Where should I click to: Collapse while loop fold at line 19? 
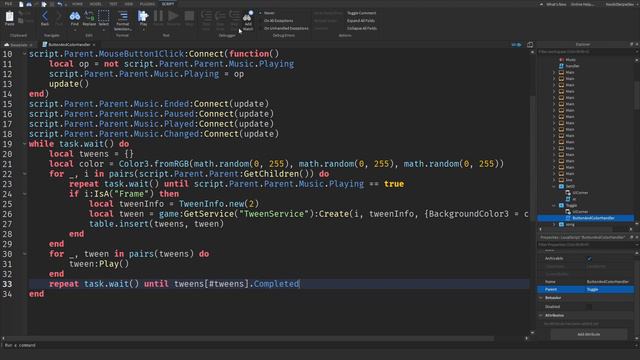click(24, 144)
